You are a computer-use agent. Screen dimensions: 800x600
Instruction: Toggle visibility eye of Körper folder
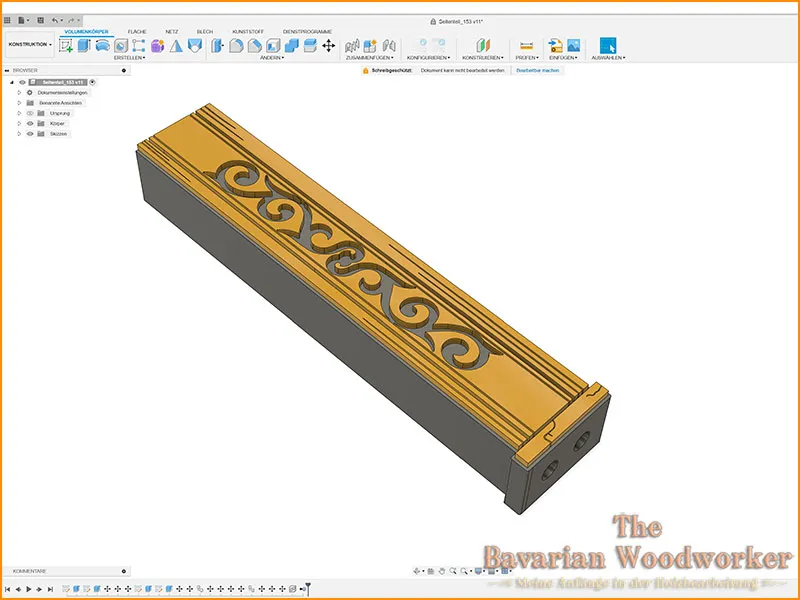click(x=30, y=123)
